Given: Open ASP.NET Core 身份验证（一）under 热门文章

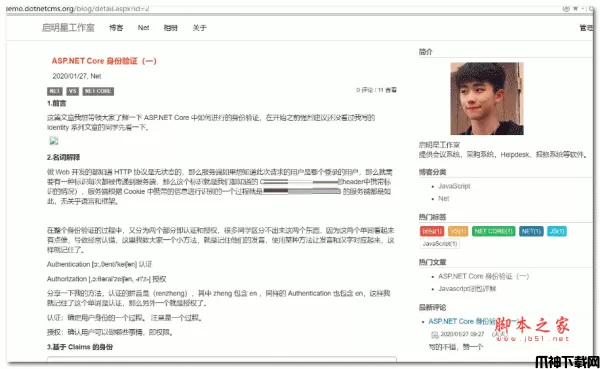Looking at the screenshot, I should point(484,276).
